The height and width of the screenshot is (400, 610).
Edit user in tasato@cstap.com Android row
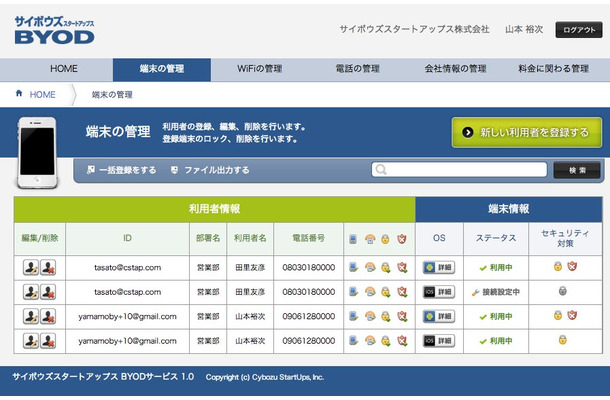[31, 268]
